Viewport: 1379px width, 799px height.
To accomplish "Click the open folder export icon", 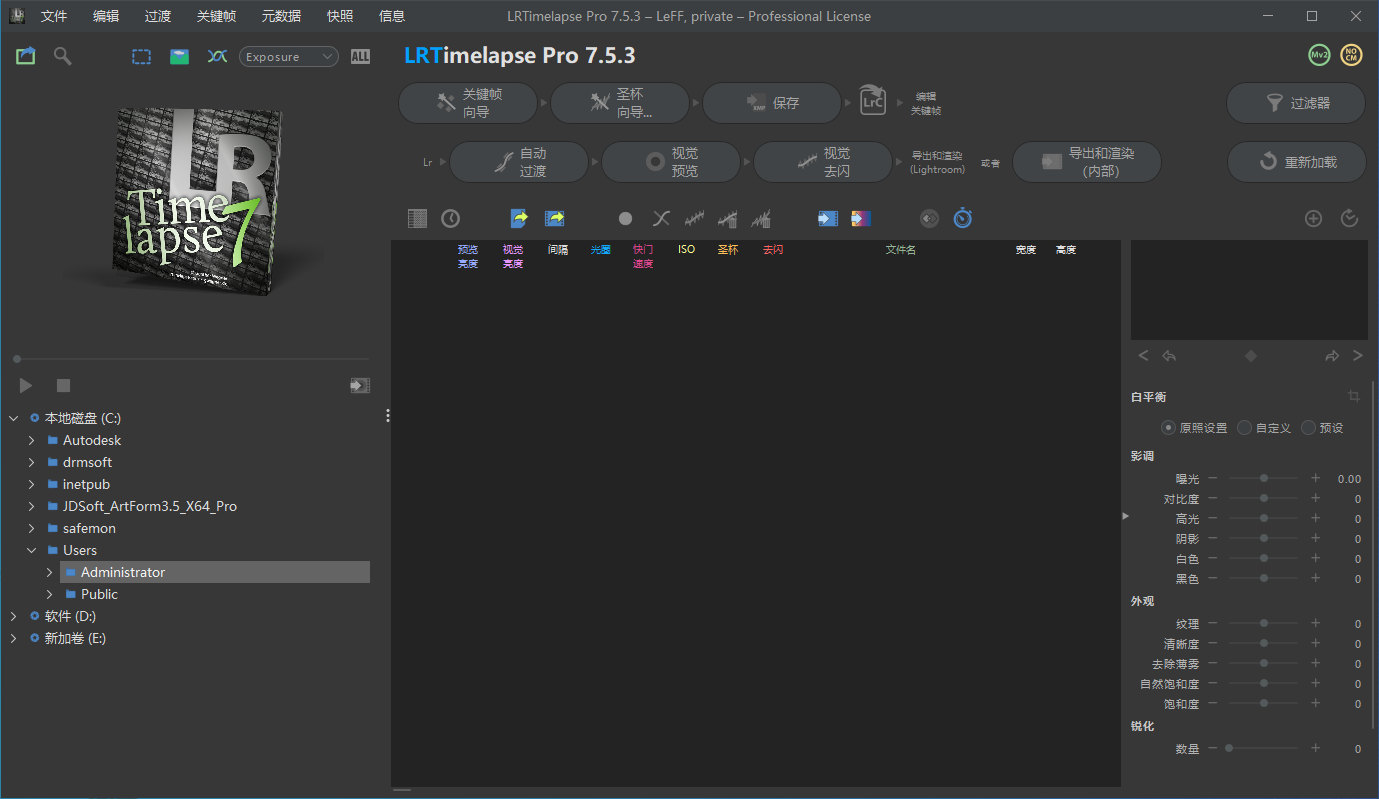I will [26, 57].
